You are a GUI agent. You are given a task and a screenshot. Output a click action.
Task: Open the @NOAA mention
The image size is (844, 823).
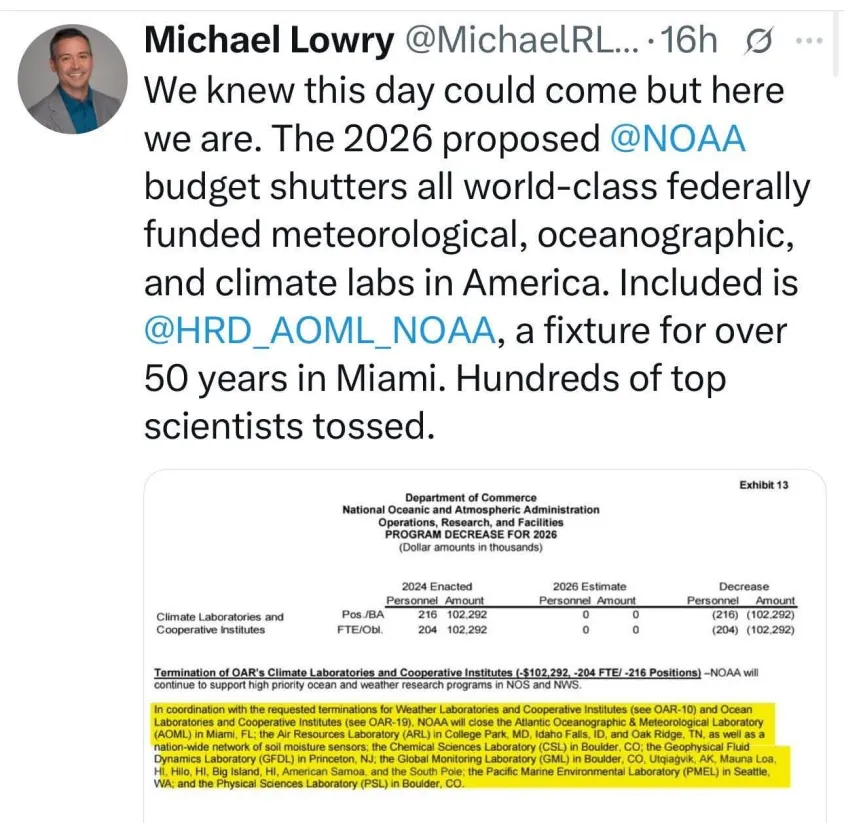678,138
